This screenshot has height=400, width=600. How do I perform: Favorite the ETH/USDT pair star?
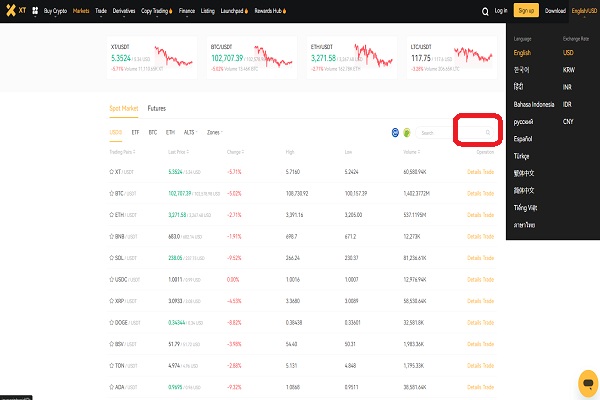(x=112, y=215)
